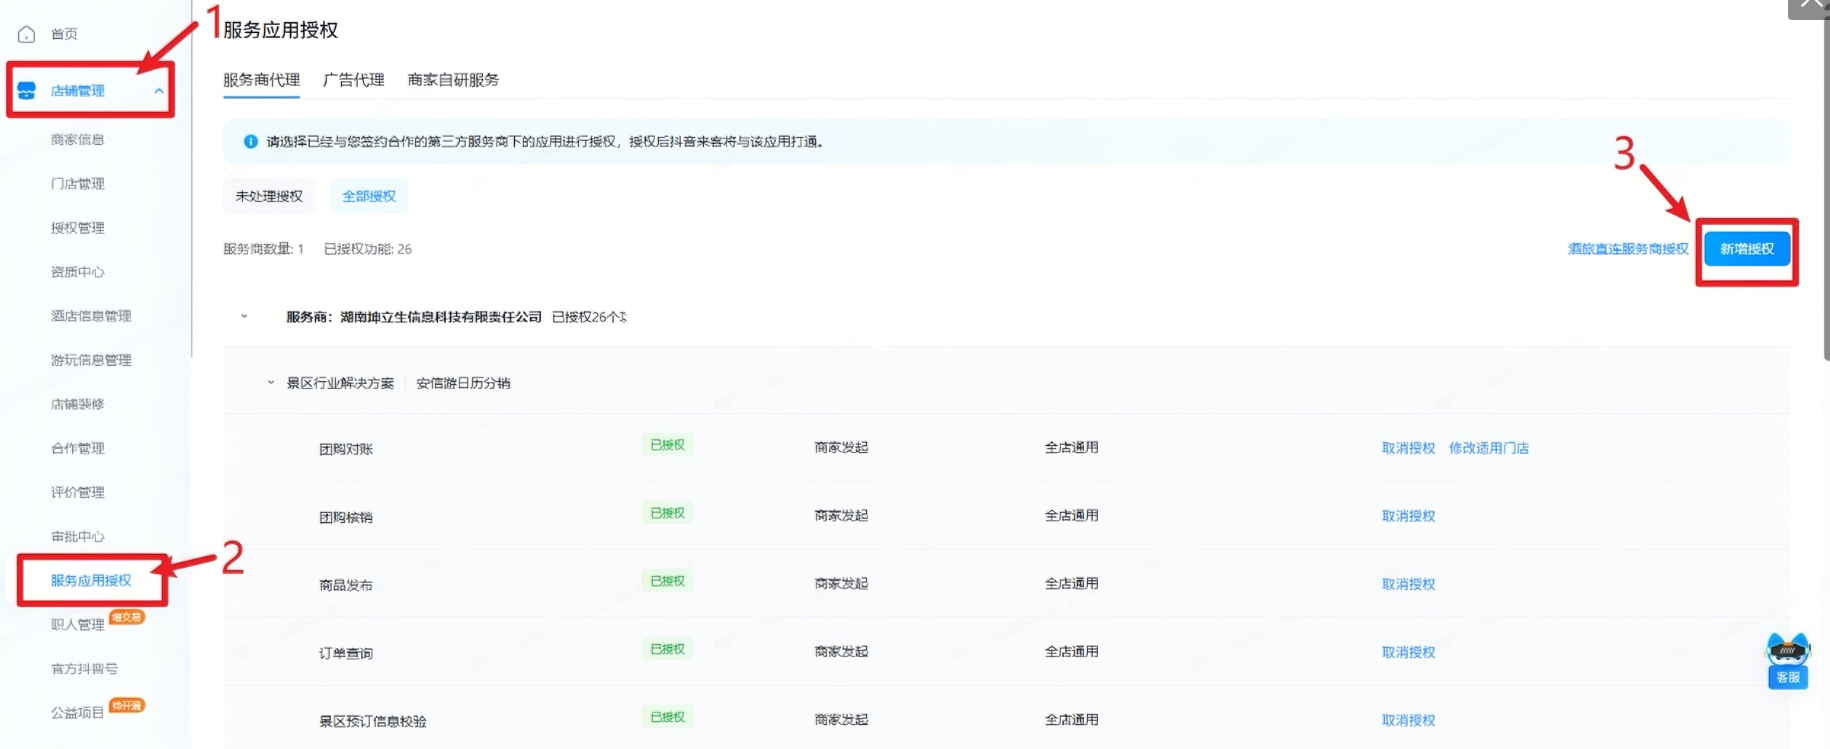Open 审批中心 in sidebar
The image size is (1830, 749).
coord(78,537)
